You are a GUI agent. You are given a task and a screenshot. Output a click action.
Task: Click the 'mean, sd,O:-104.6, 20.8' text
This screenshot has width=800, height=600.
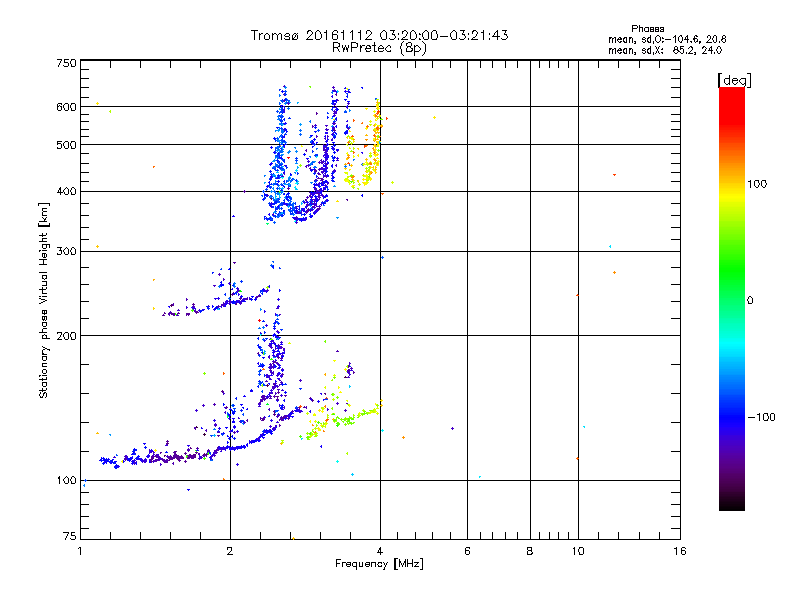click(667, 39)
